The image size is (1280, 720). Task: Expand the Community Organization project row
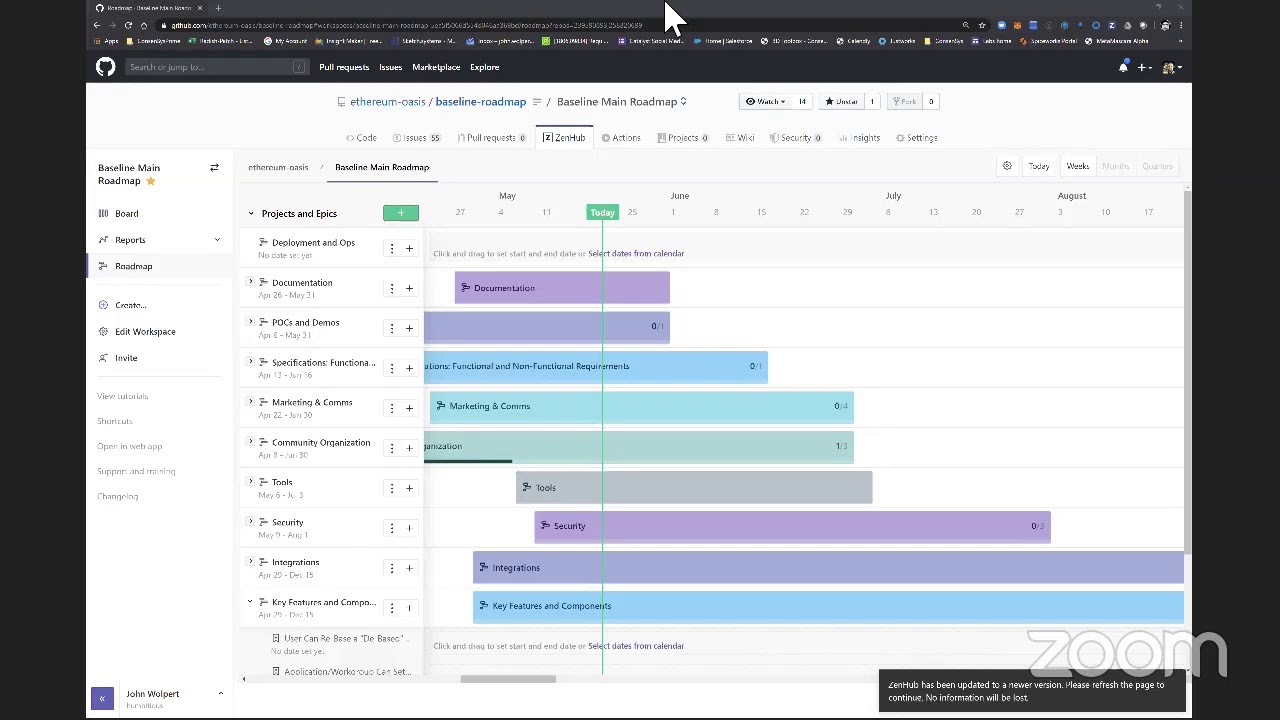pos(251,442)
